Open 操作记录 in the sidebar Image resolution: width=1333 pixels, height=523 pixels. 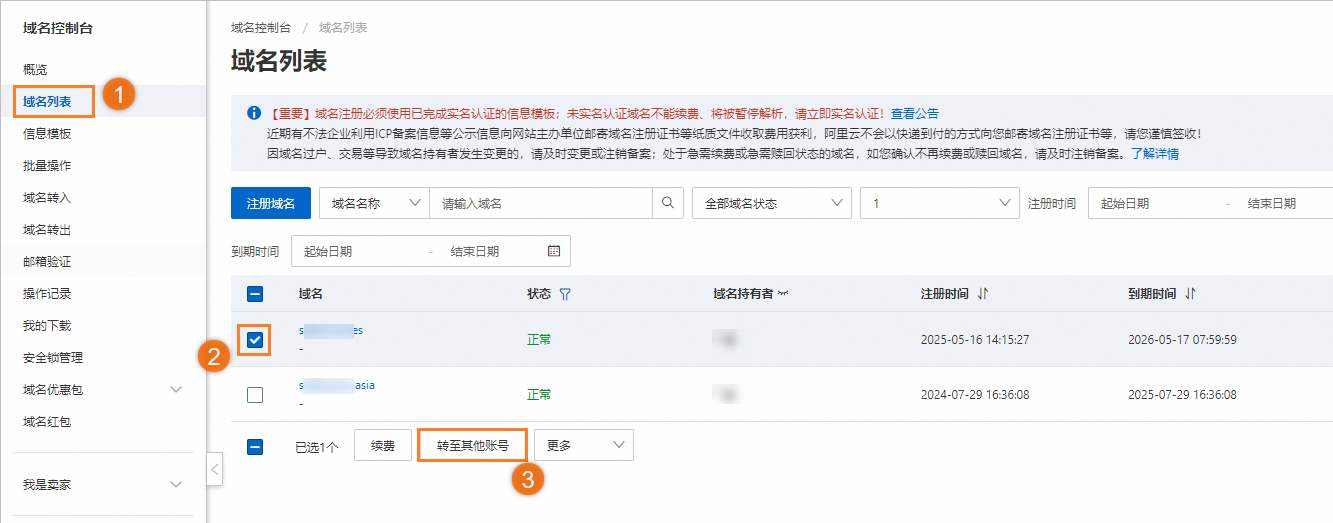click(47, 293)
